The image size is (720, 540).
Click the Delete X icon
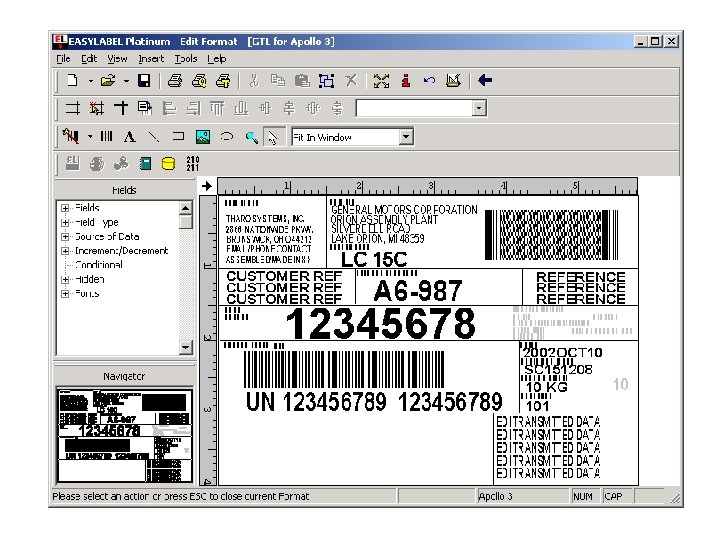pos(351,81)
